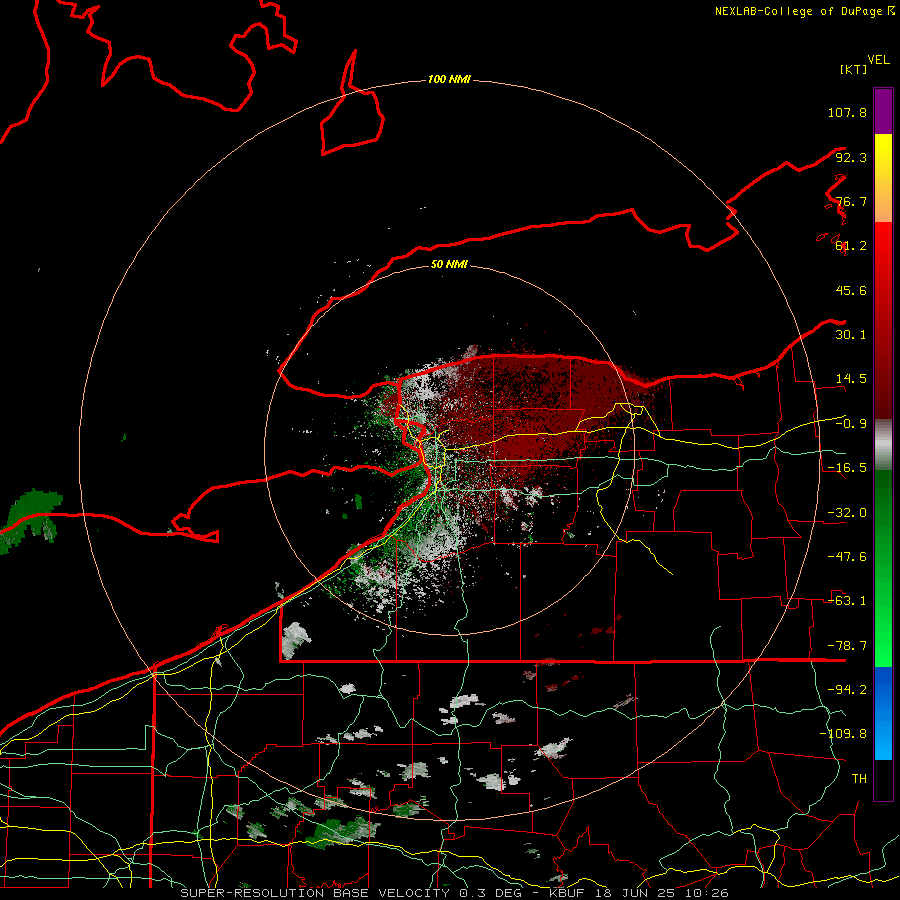Click the 100 NMI range ring label
The height and width of the screenshot is (900, 900).
point(449,79)
